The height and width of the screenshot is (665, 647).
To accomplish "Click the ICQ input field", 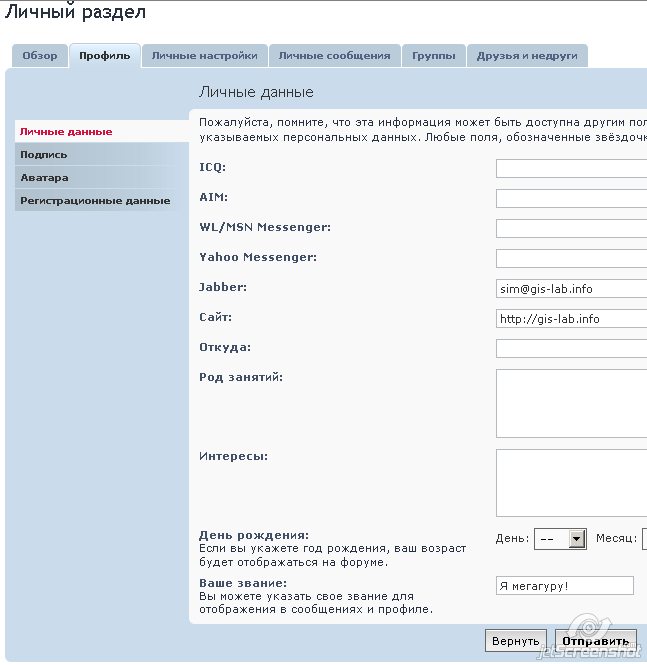I will tap(572, 168).
